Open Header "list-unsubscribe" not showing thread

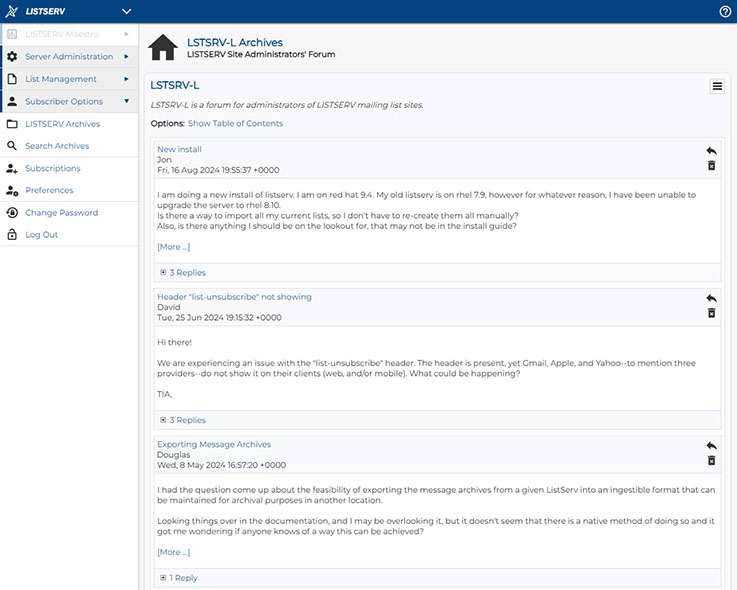(x=234, y=297)
